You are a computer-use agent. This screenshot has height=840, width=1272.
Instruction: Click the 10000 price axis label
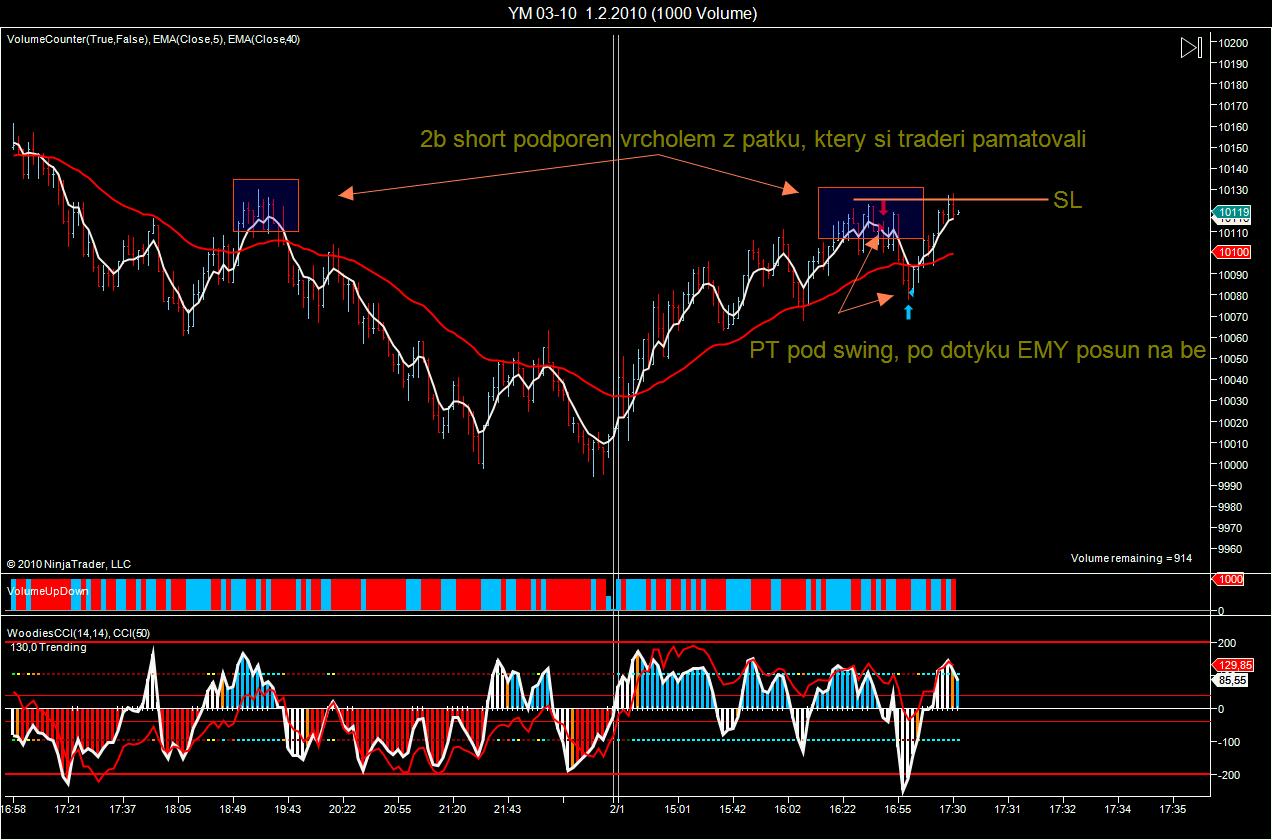(x=1232, y=465)
